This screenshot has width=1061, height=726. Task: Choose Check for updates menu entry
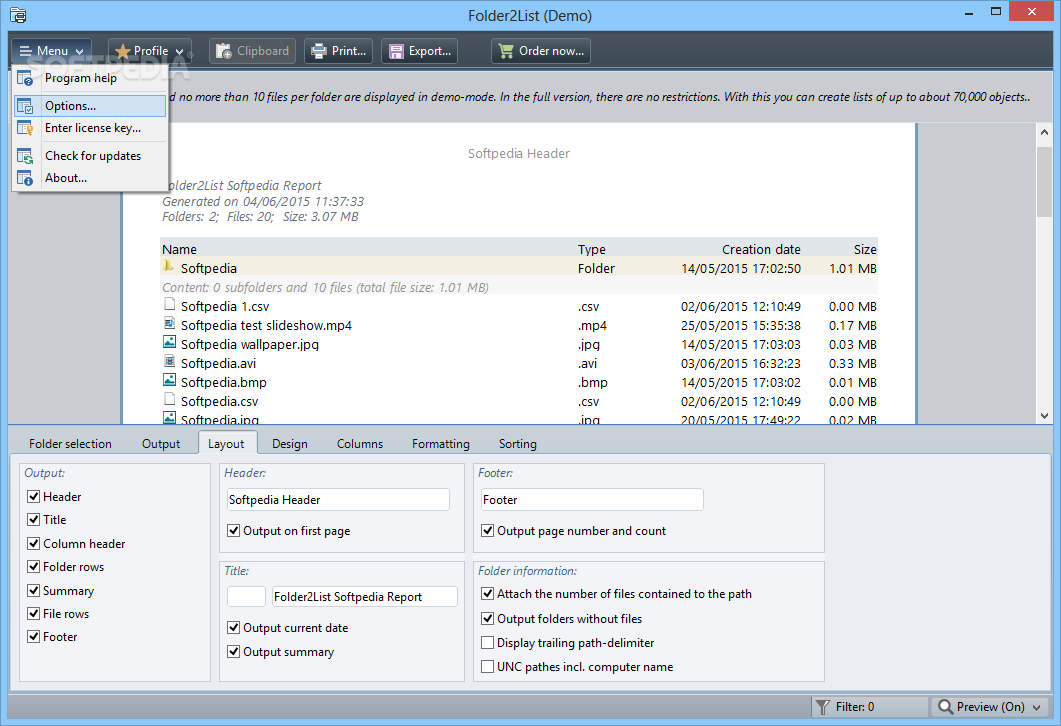tap(89, 156)
